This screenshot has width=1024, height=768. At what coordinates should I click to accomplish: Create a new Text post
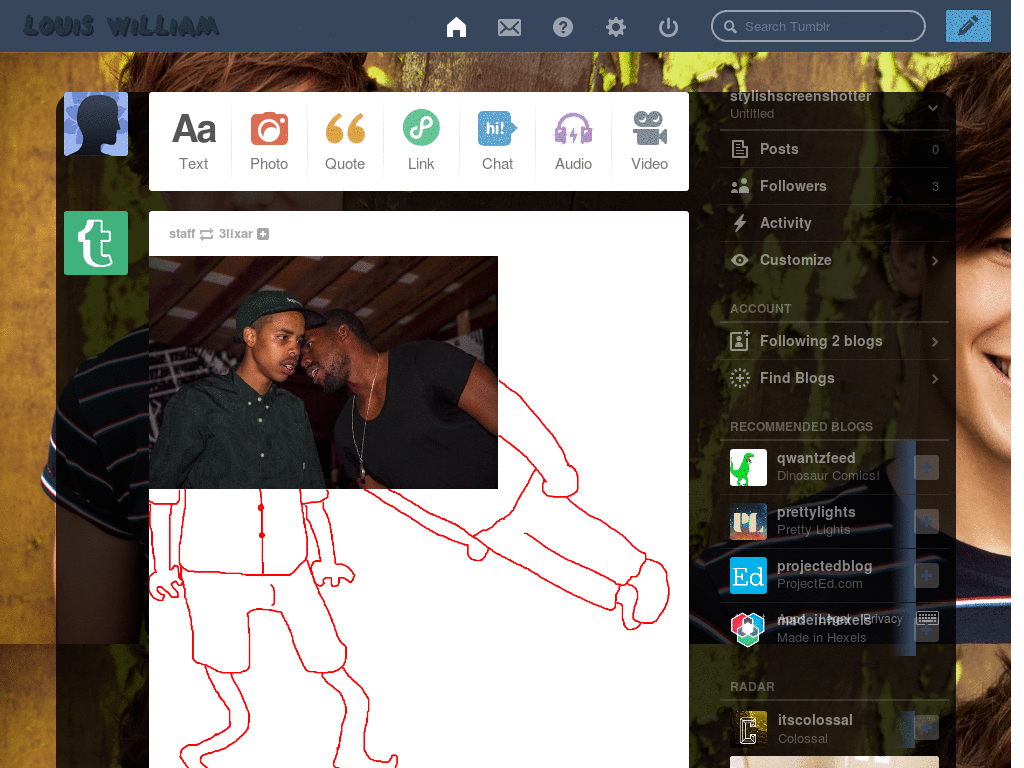(x=193, y=141)
